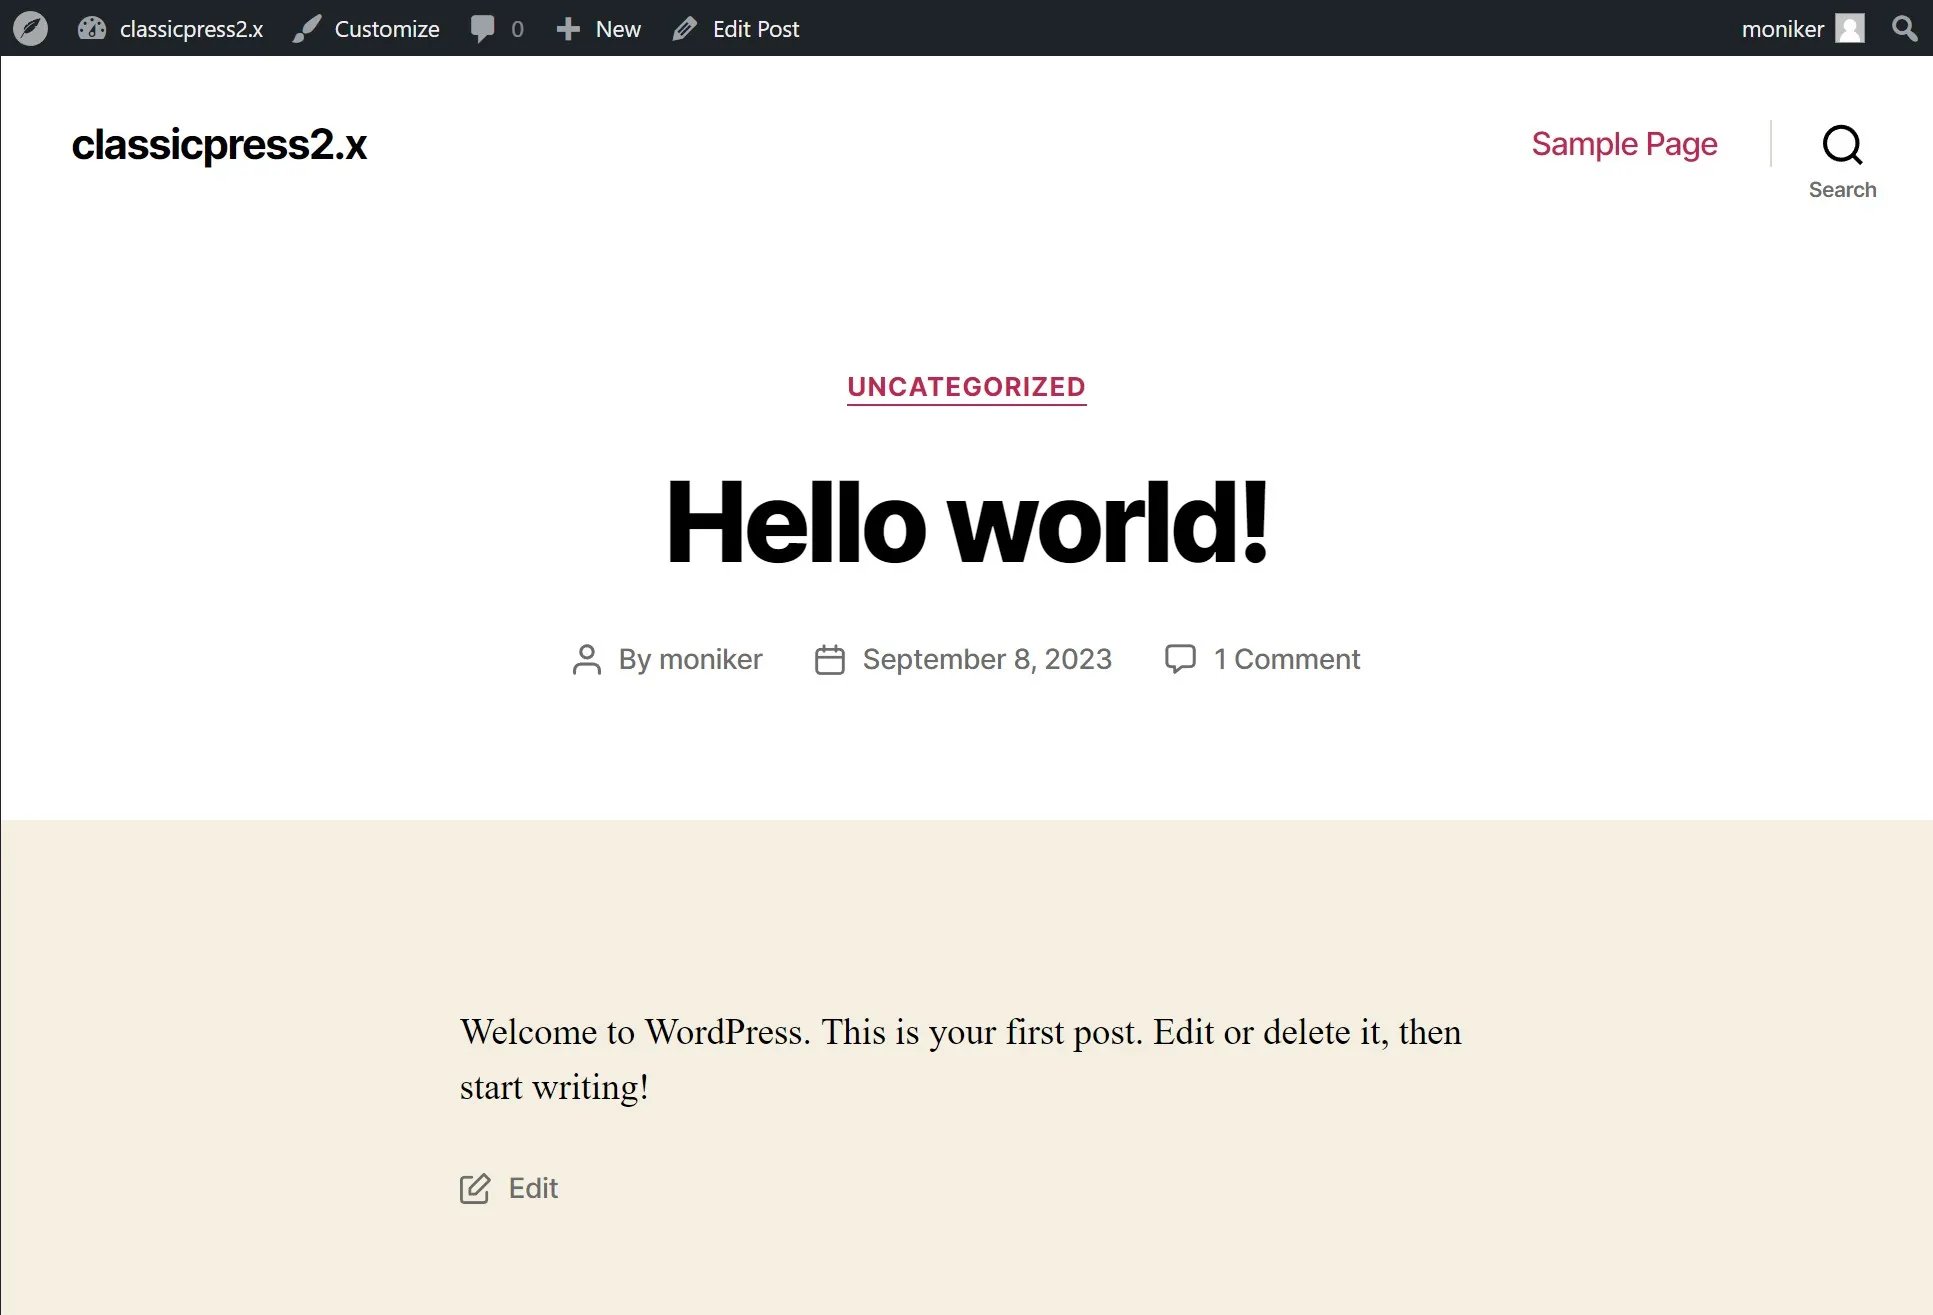Click the 1 Comment link
The width and height of the screenshot is (1933, 1315).
click(1286, 659)
